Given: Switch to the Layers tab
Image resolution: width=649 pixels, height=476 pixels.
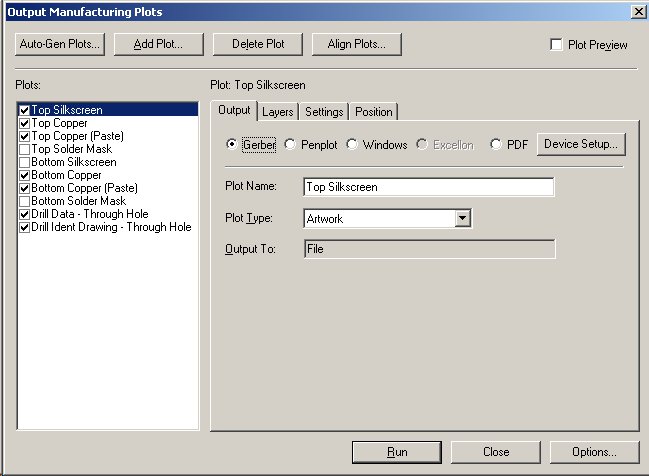Looking at the screenshot, I should (x=278, y=112).
